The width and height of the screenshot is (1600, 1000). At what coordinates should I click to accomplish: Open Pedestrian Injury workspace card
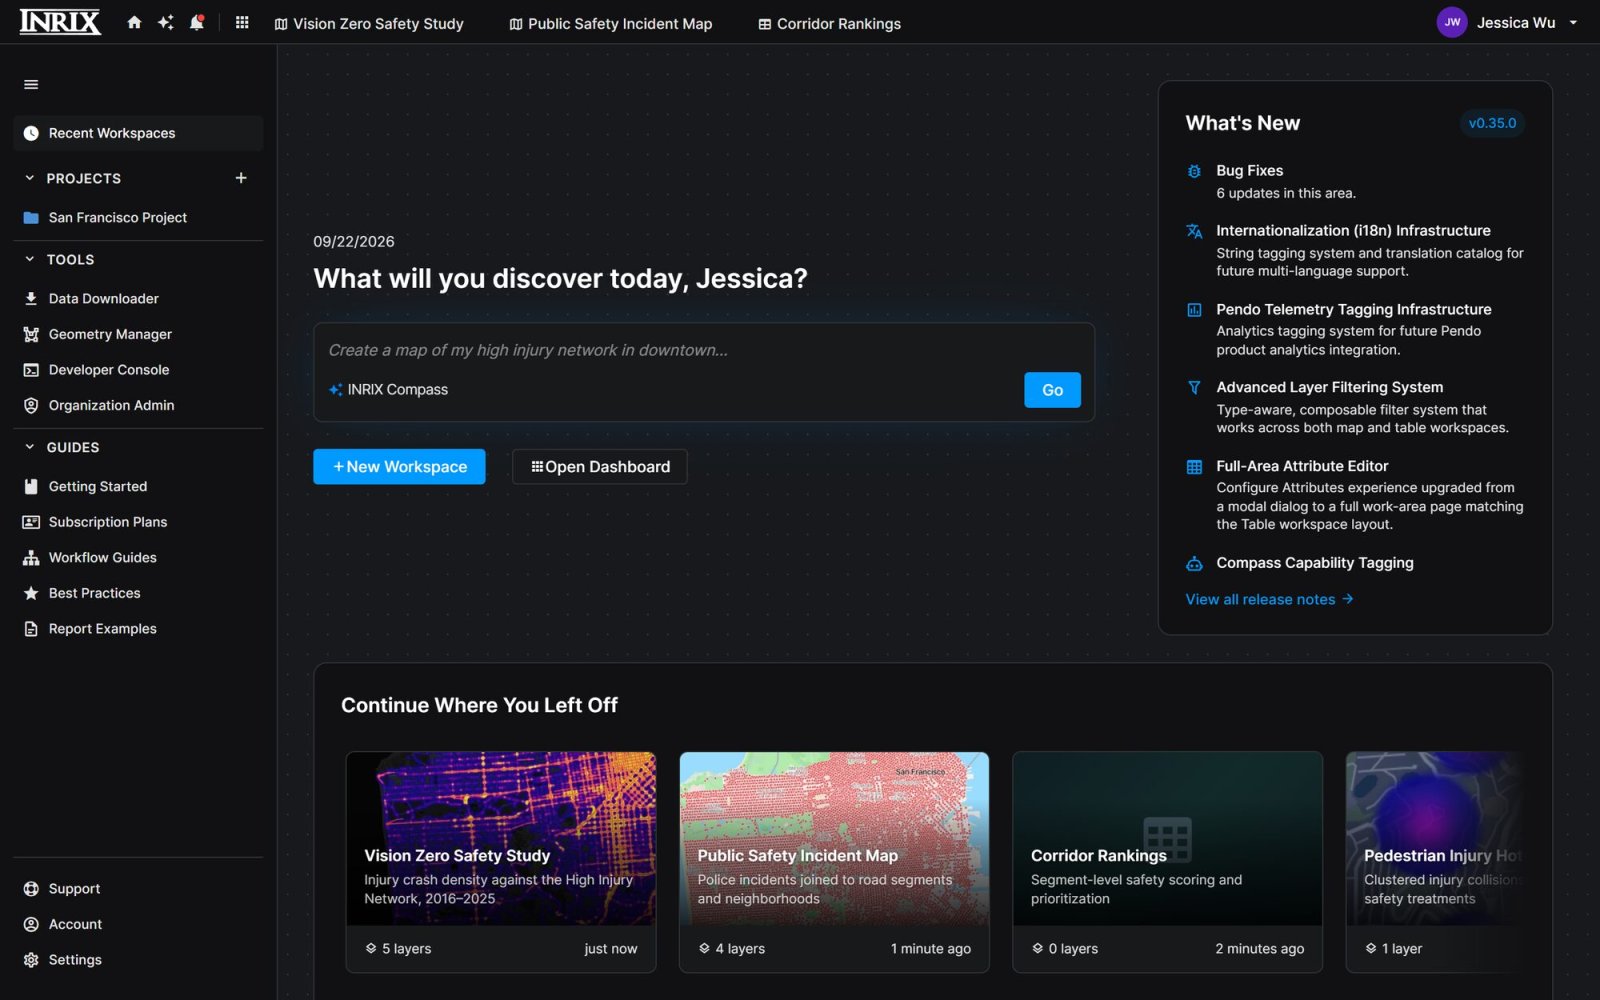(x=1436, y=862)
